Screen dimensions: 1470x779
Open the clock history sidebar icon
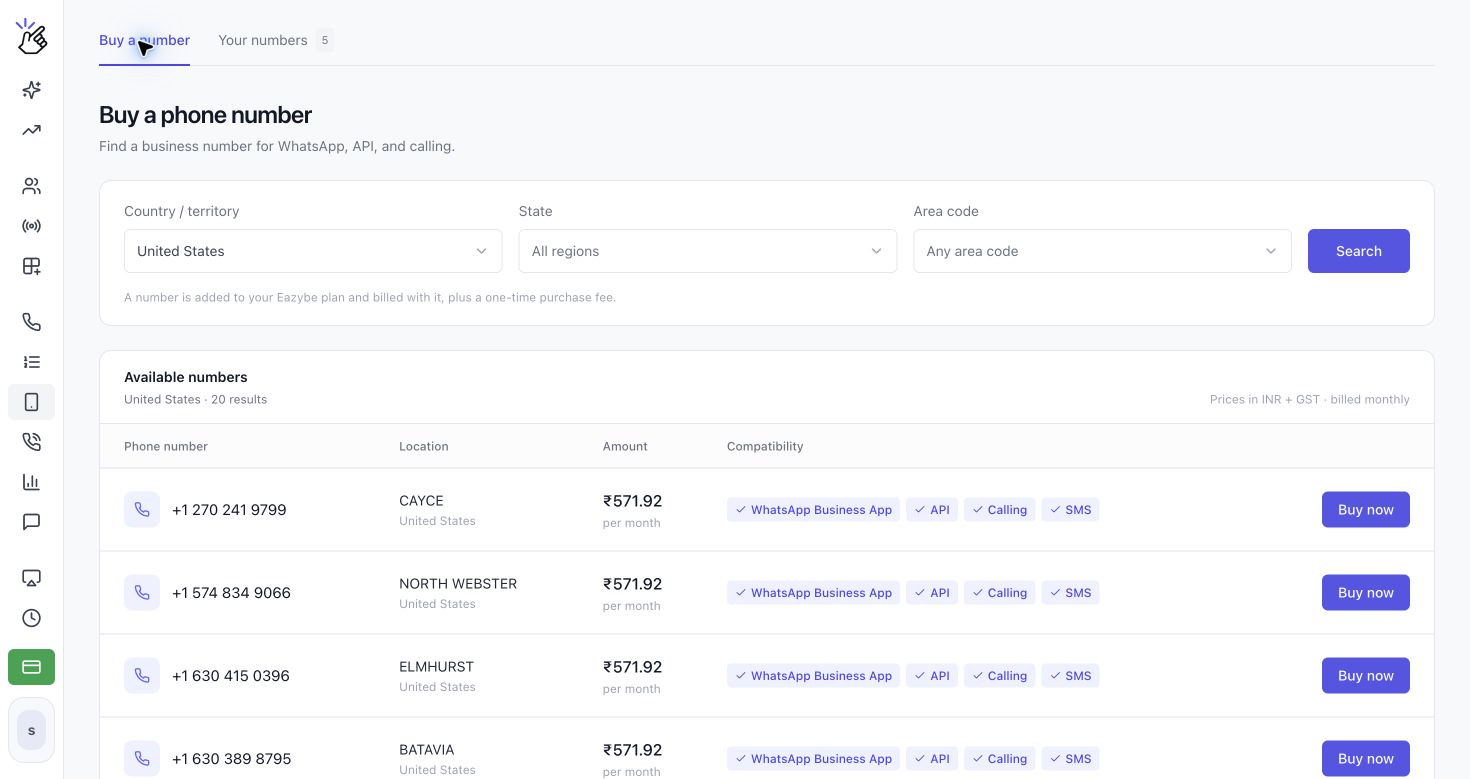pyautogui.click(x=32, y=618)
